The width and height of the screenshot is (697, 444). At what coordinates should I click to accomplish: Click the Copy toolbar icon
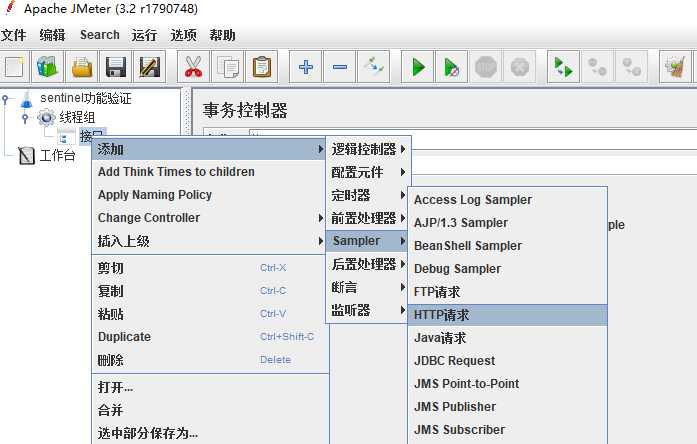click(x=228, y=67)
